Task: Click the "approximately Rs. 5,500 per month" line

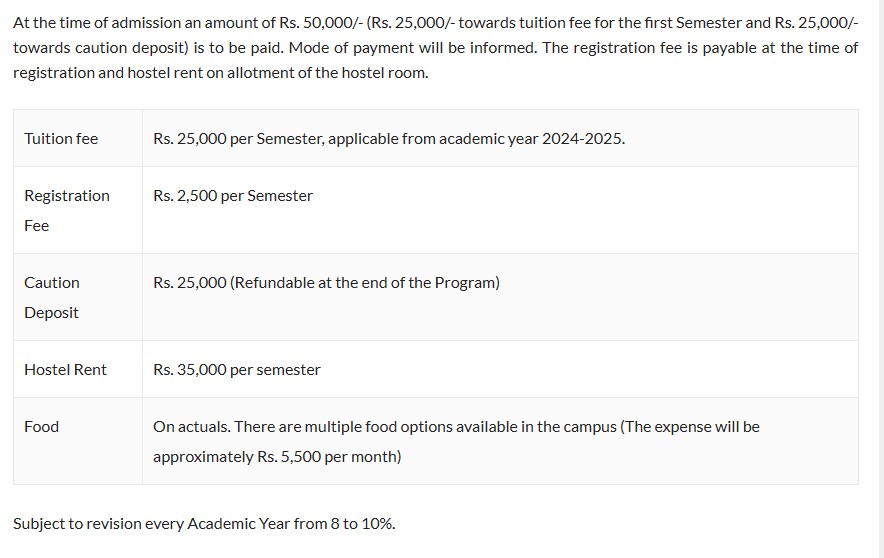Action: (x=277, y=457)
